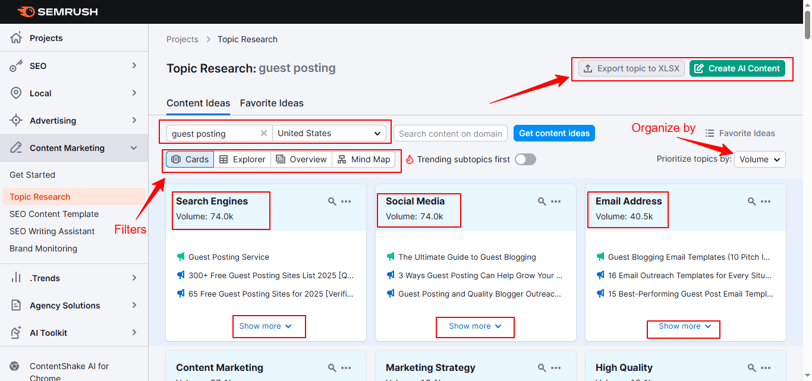Open more options on Marketing Strategy card
Screen dimensions: 812x381
click(556, 368)
